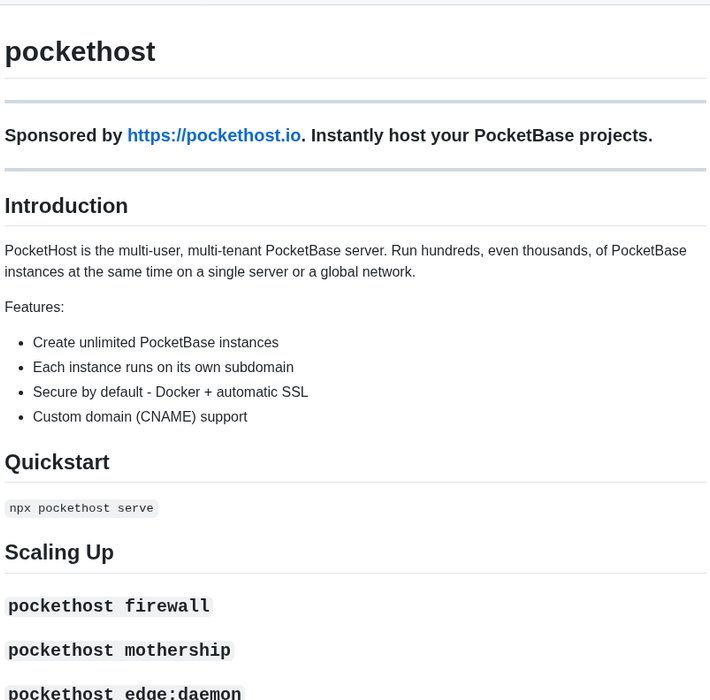Viewport: 710px width, 700px height.
Task: Click the PocketHost introduction paragraph first line
Action: (x=345, y=250)
